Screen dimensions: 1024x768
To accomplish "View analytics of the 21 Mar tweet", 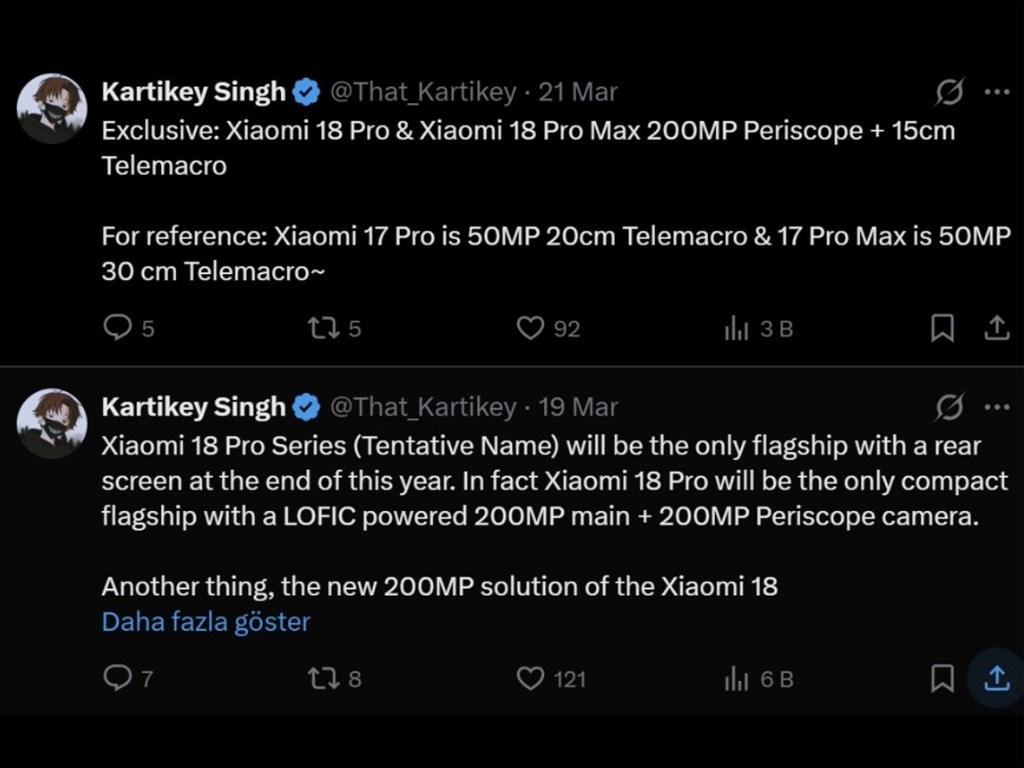I will (x=737, y=328).
